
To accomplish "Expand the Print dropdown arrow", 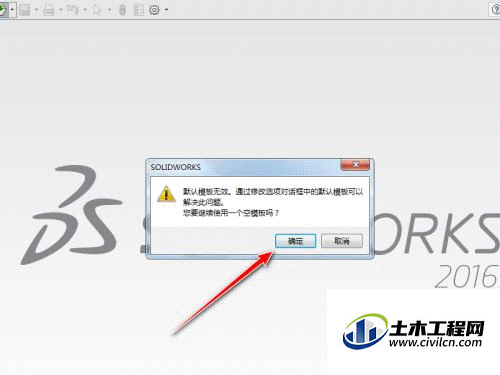I will (61, 10).
